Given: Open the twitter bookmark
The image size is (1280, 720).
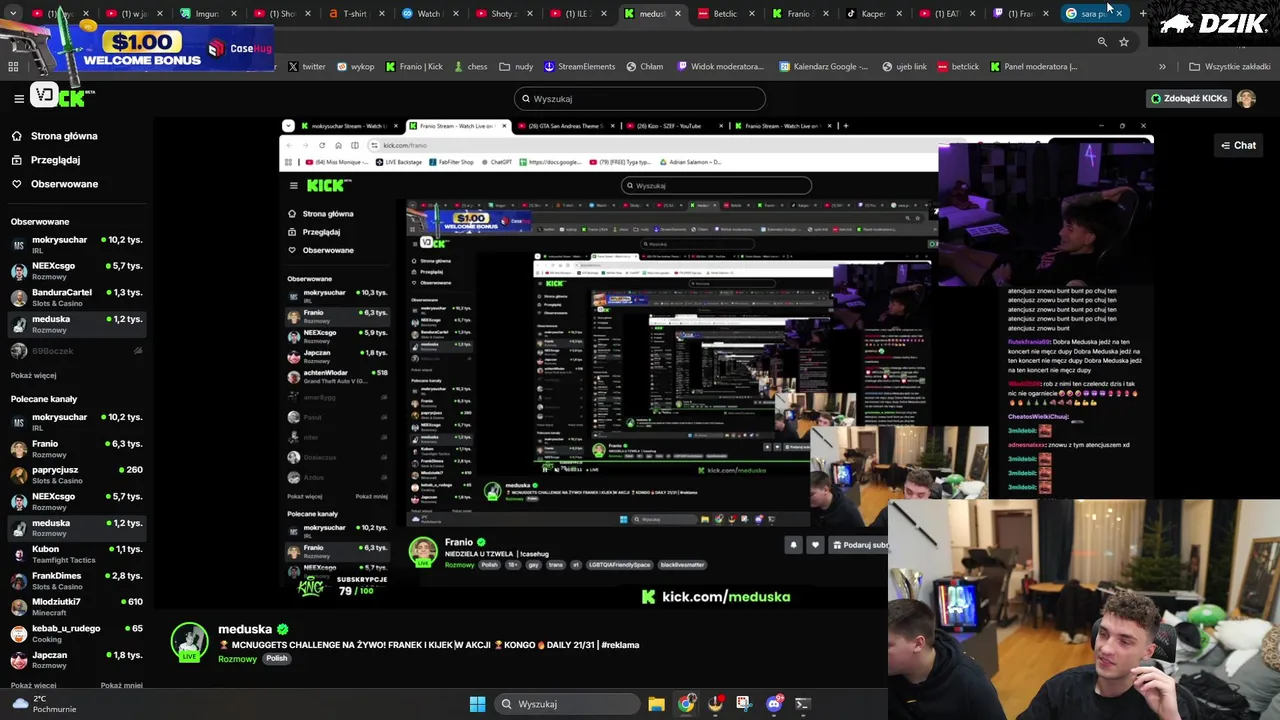Looking at the screenshot, I should [306, 66].
